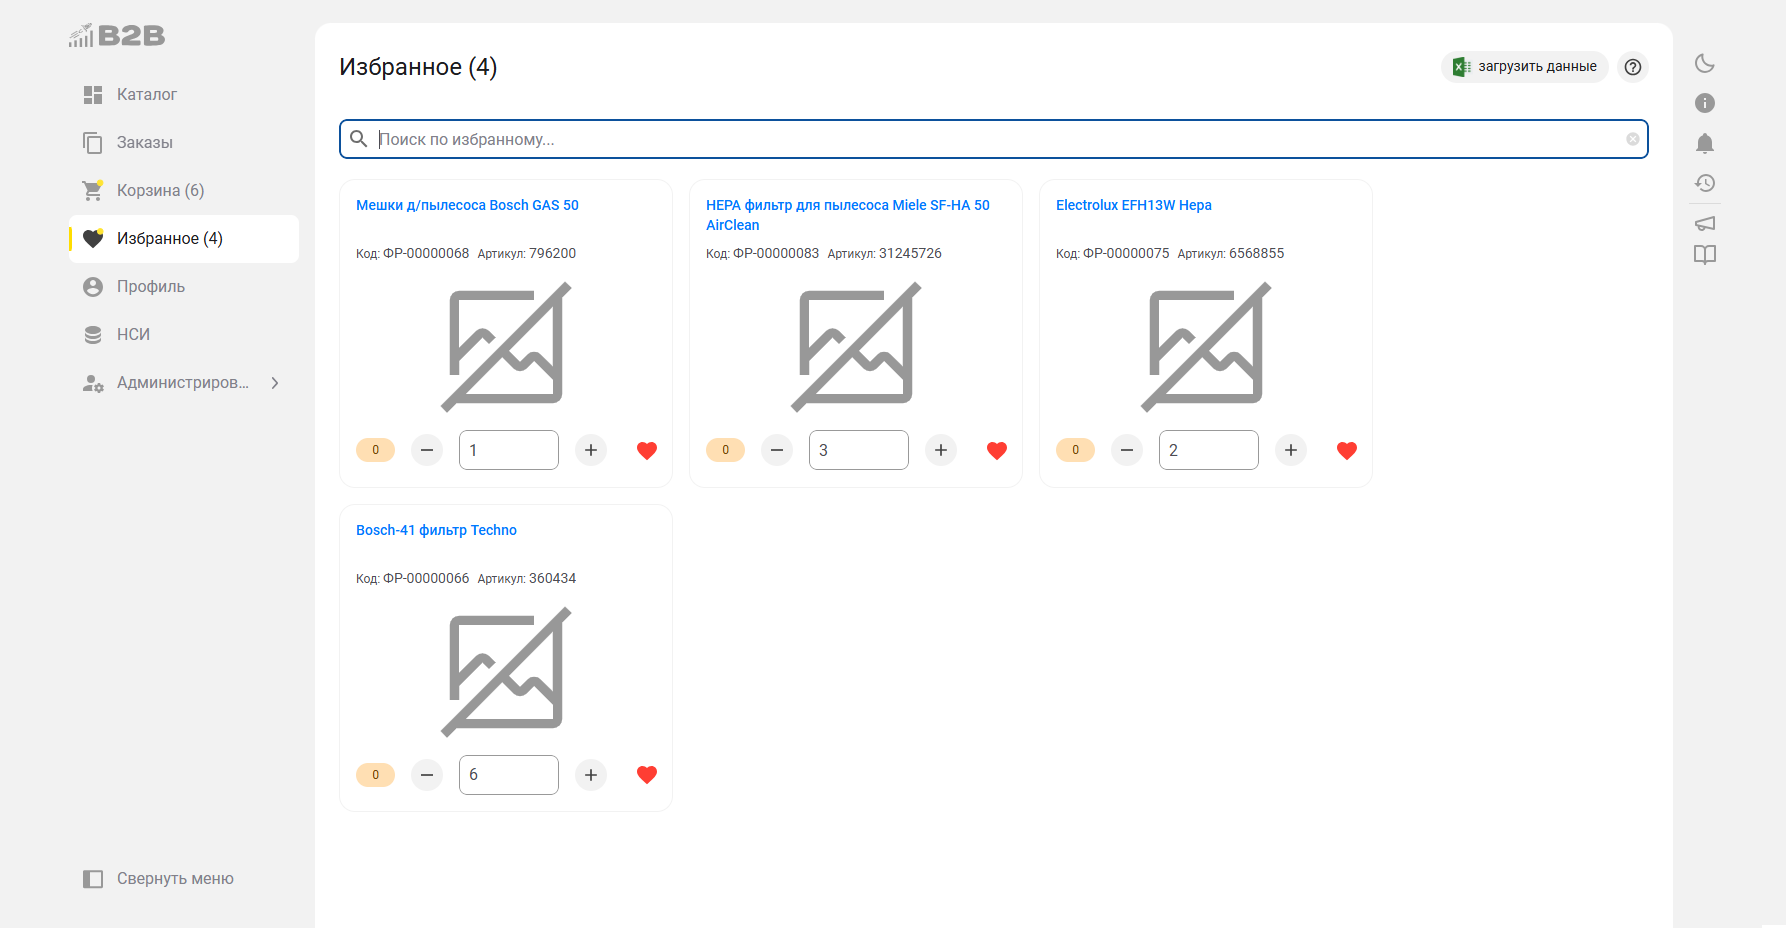
Task: Open the Каталог menu item
Action: click(x=184, y=95)
